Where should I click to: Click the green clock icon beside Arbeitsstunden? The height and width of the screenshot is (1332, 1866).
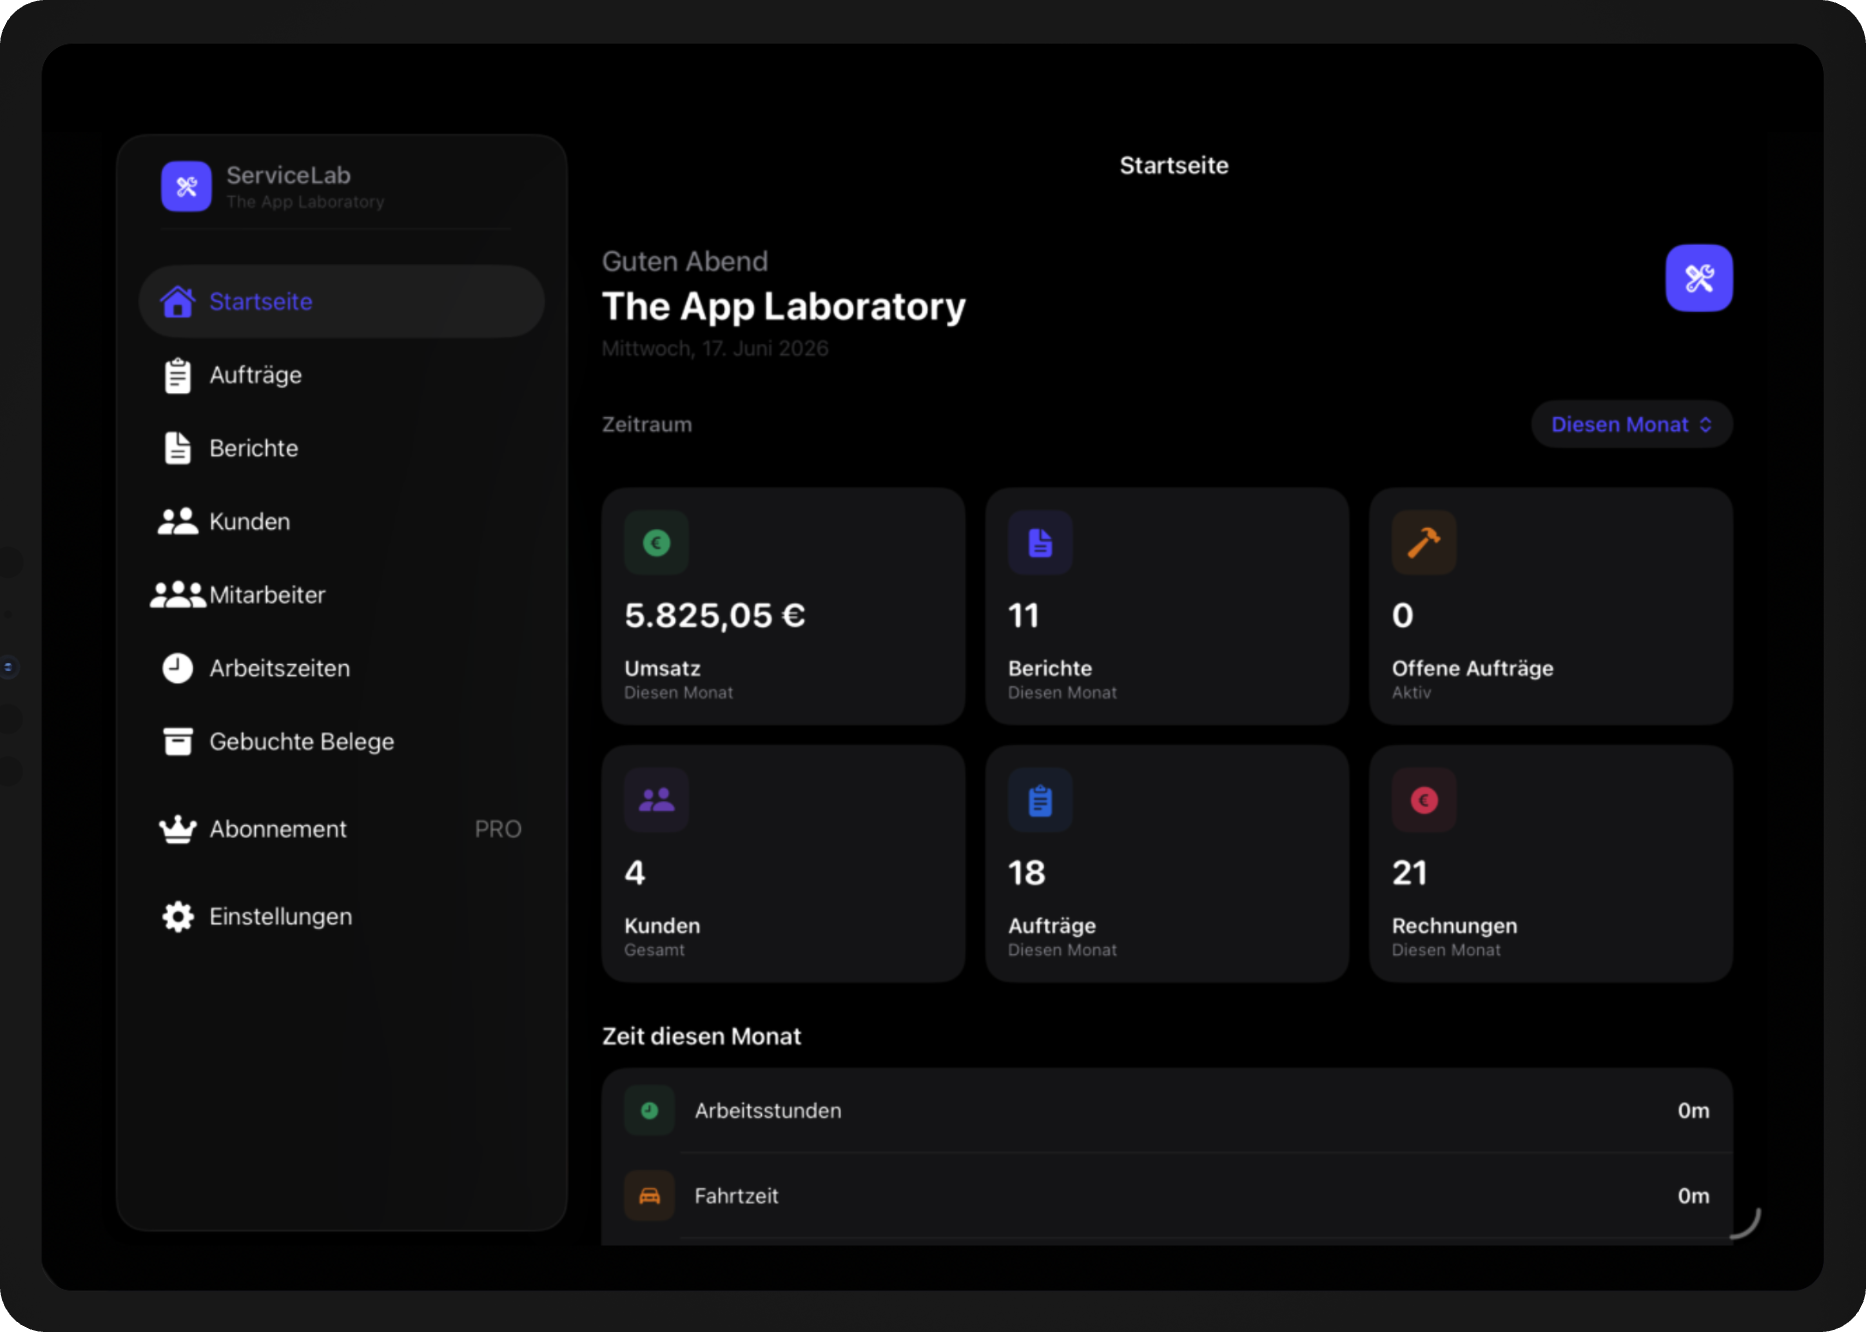tap(649, 1111)
